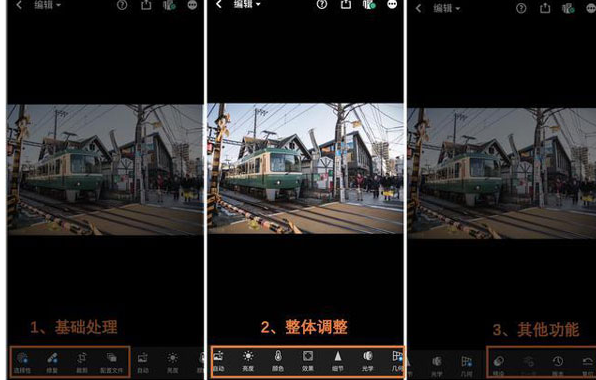
Task: Go back using the right screen's back arrow
Action: click(418, 8)
